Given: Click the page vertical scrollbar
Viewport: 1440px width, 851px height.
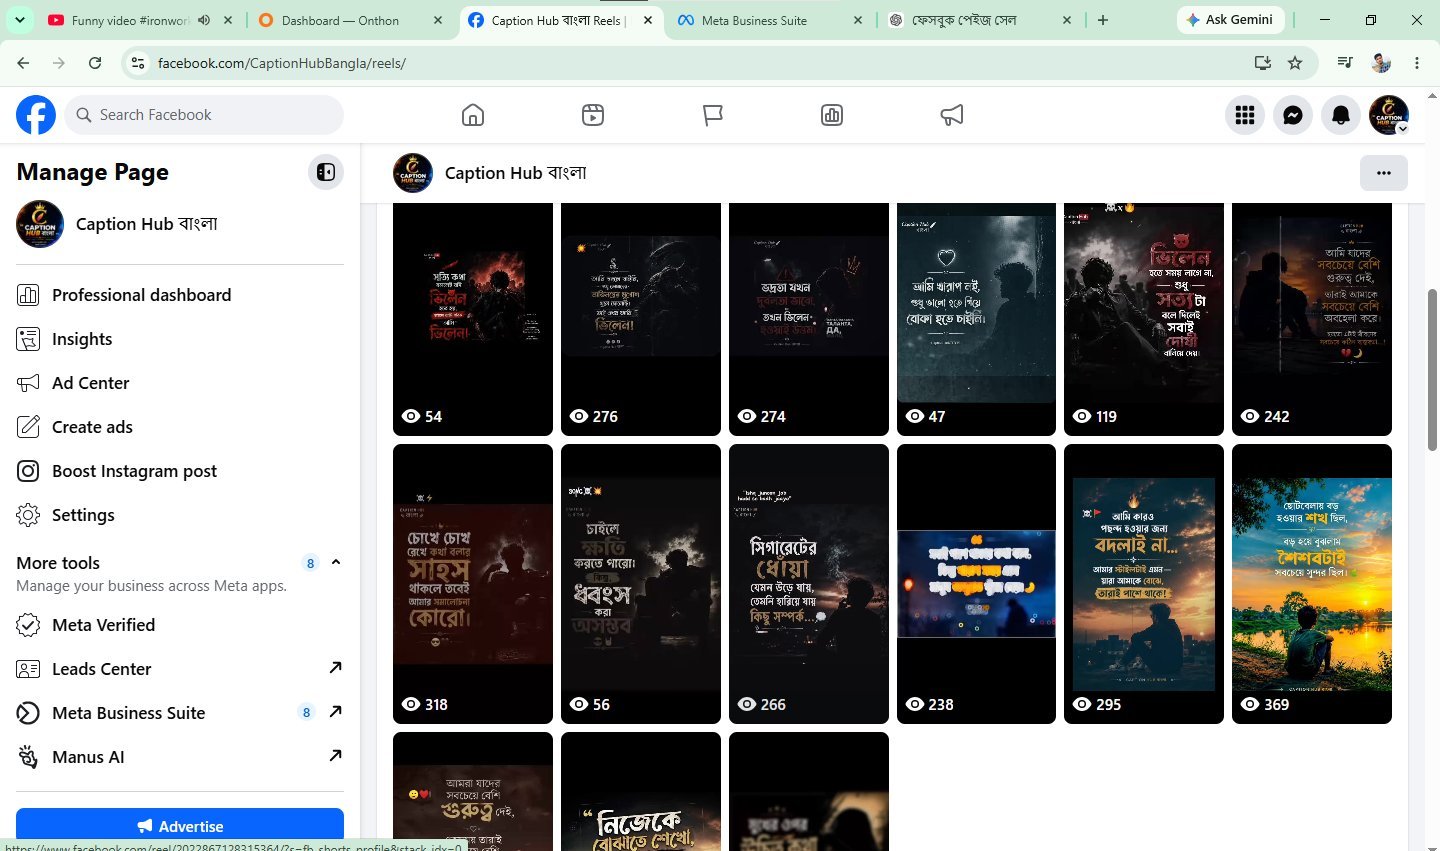Looking at the screenshot, I should [x=1432, y=369].
